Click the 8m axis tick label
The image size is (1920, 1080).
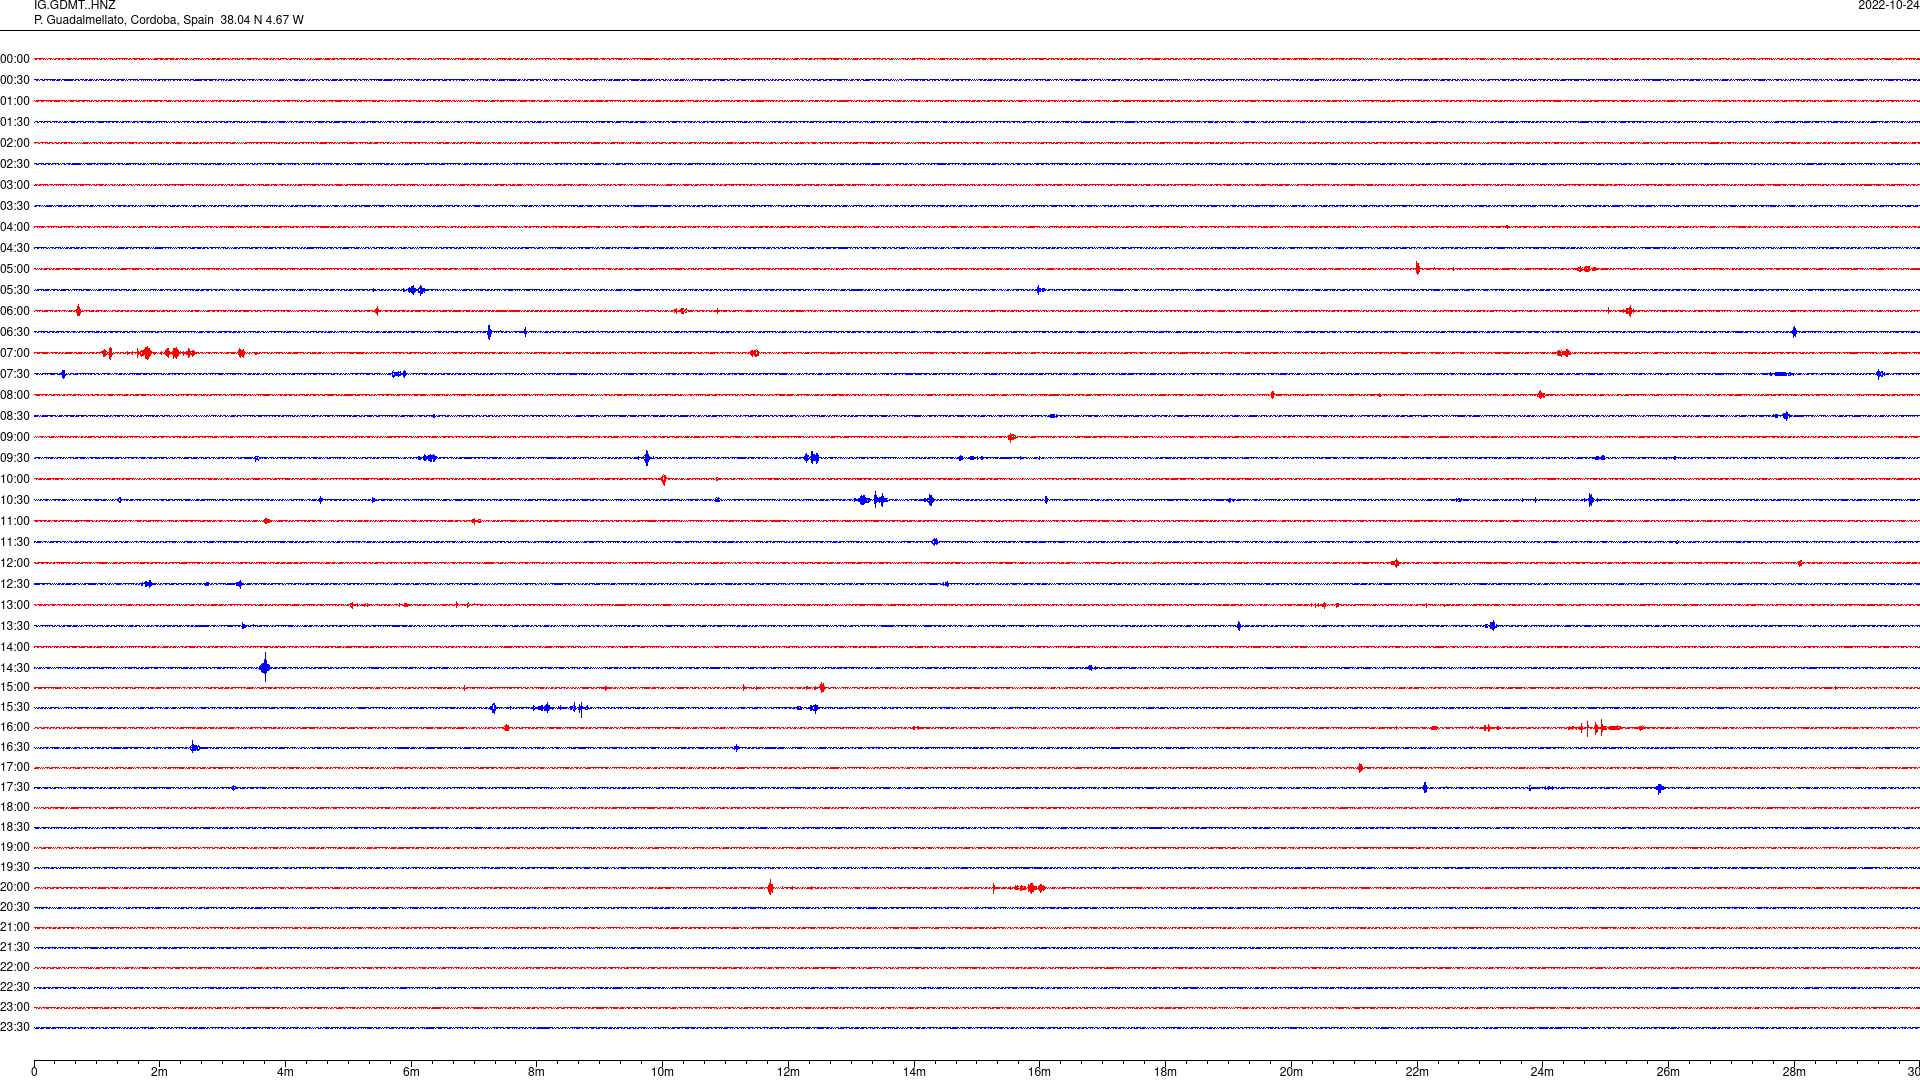click(x=537, y=1072)
